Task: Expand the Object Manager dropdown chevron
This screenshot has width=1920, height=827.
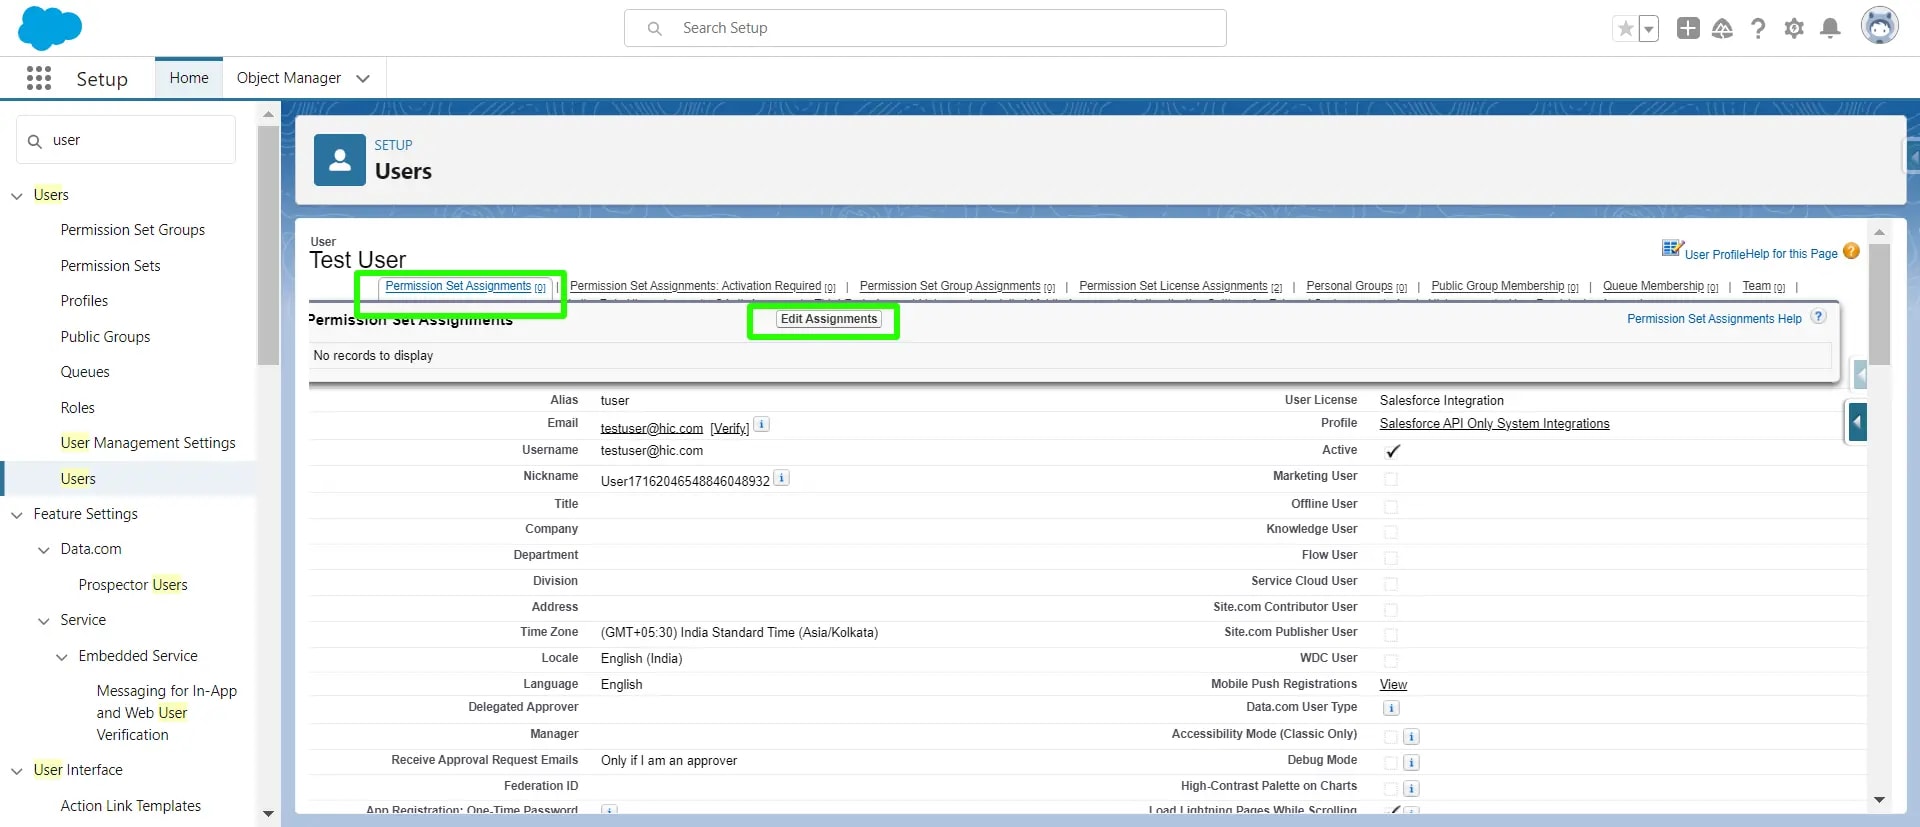Action: point(363,78)
